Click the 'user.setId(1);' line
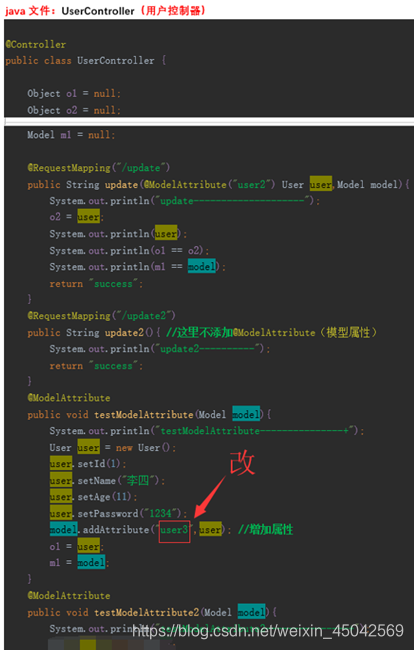Image resolution: width=414 pixels, height=650 pixels. point(88,464)
